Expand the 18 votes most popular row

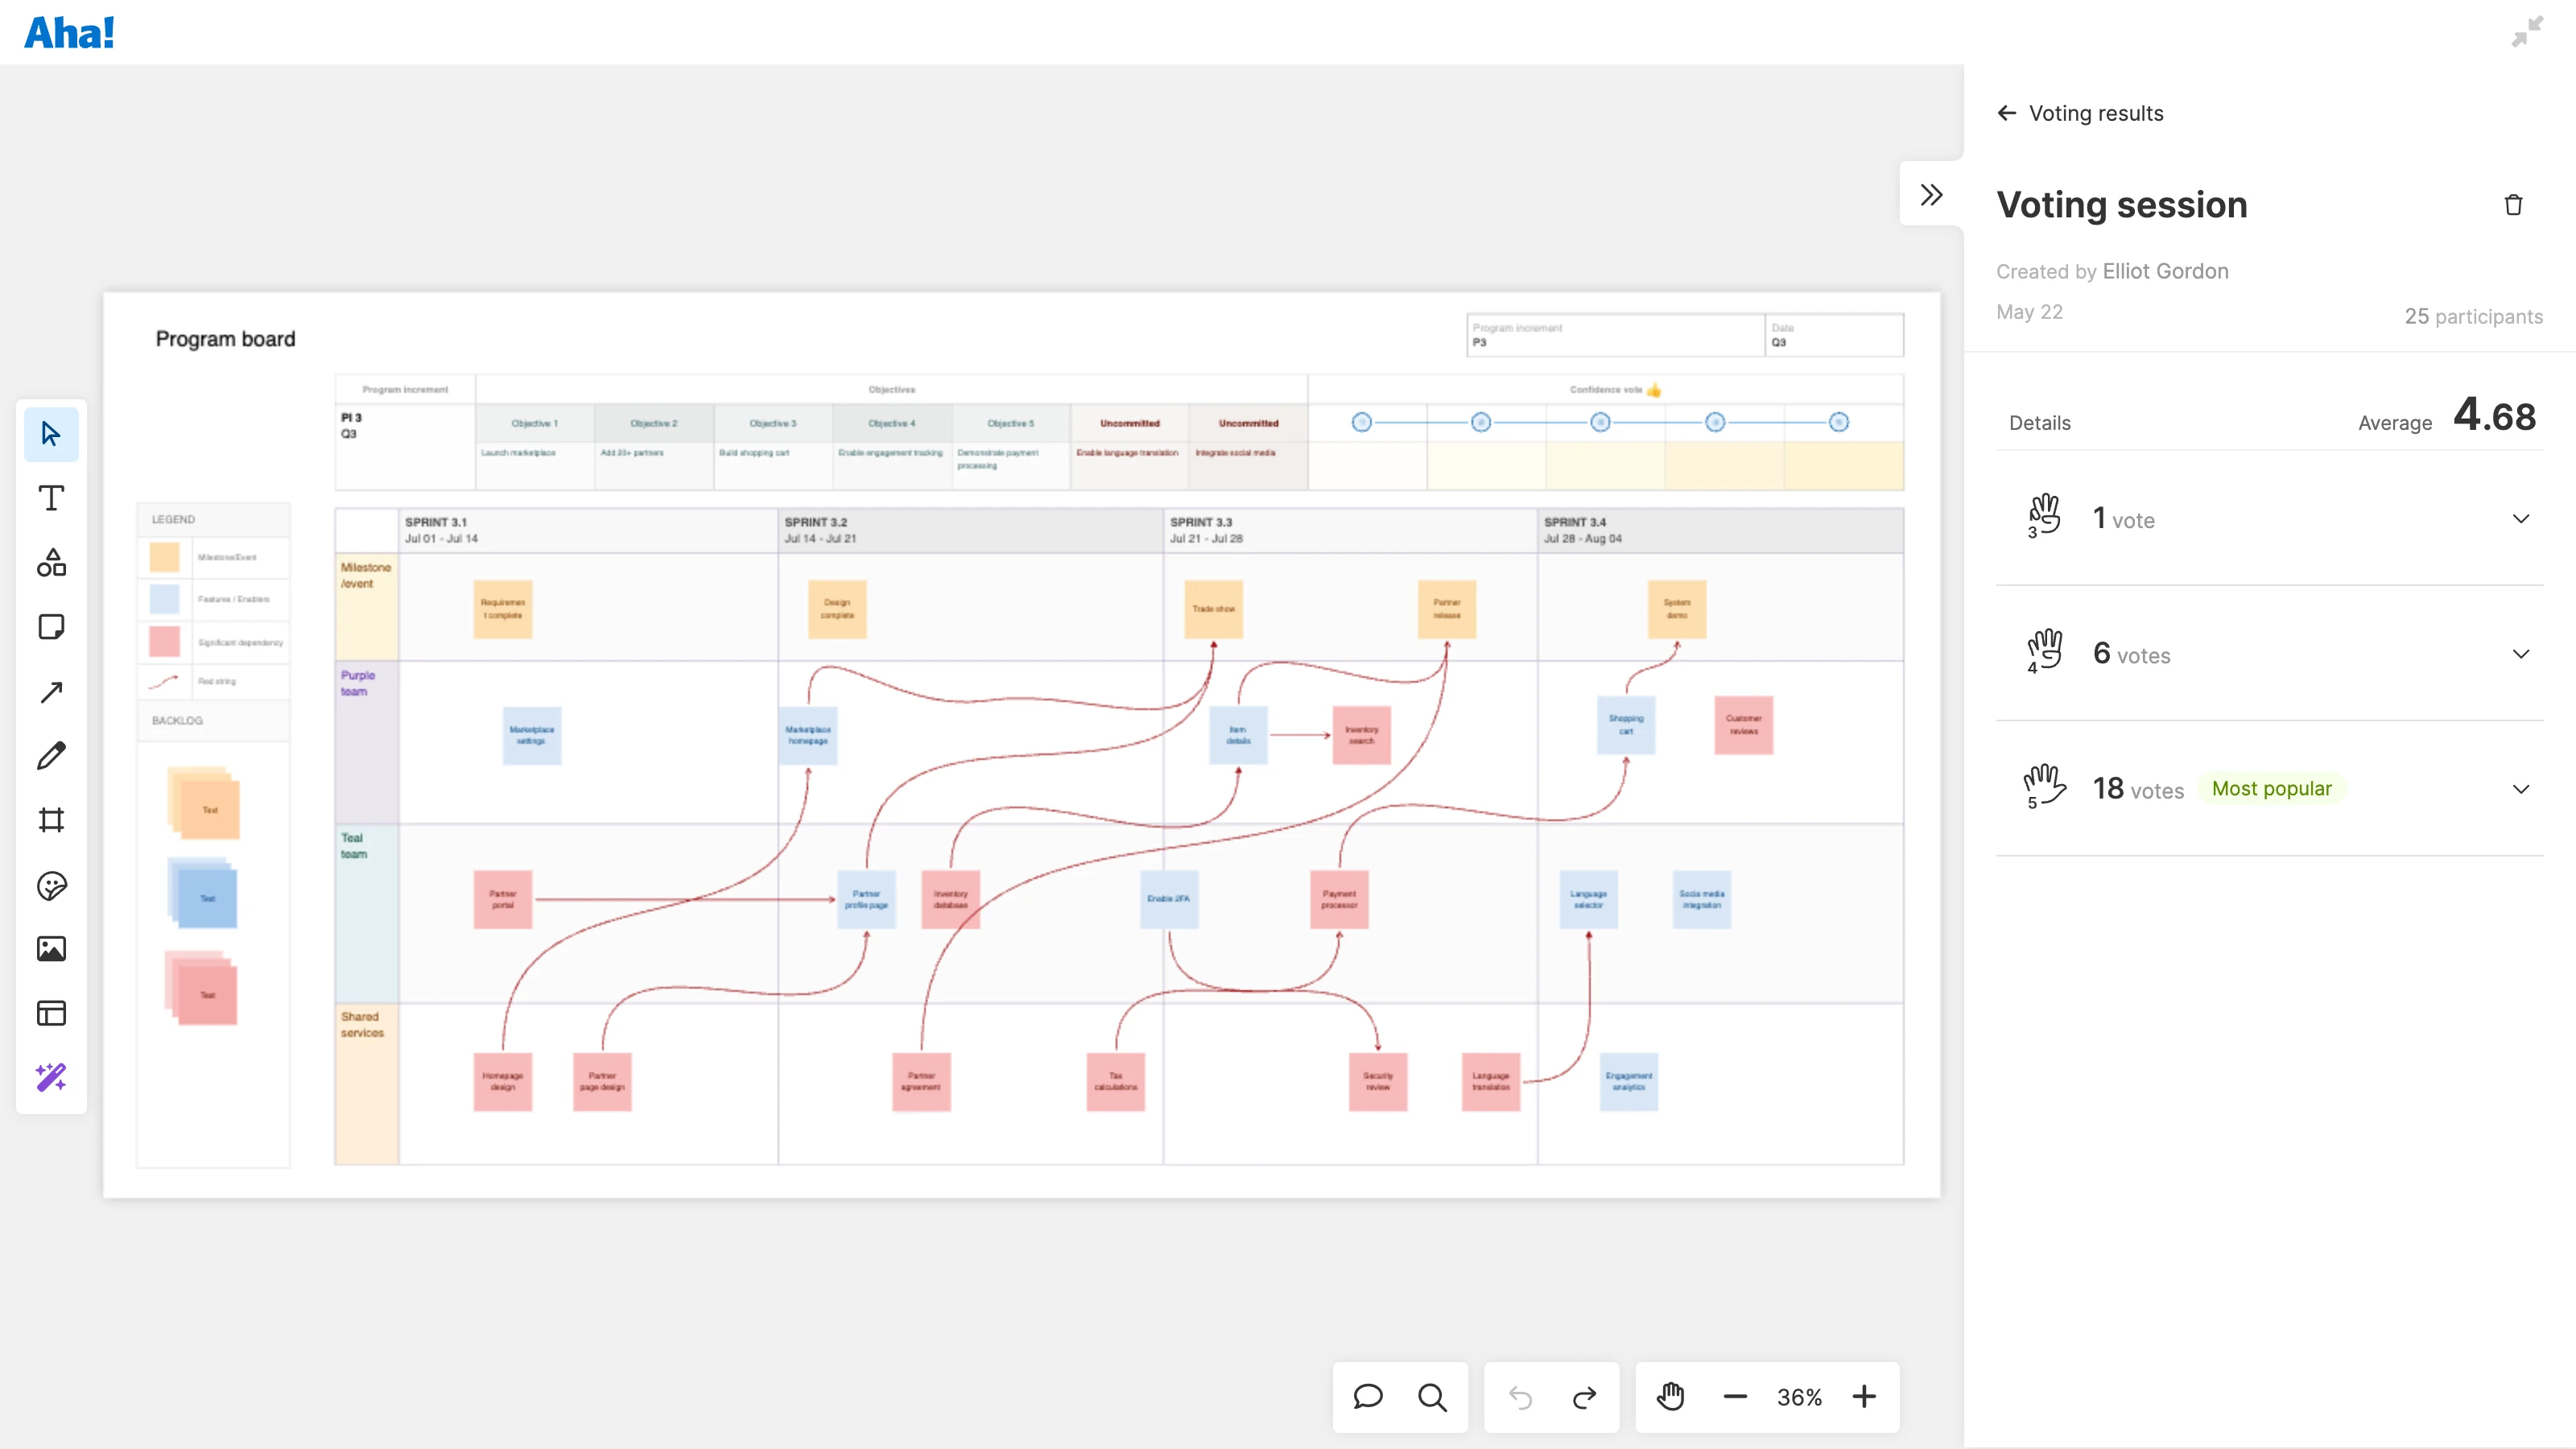coord(2520,789)
